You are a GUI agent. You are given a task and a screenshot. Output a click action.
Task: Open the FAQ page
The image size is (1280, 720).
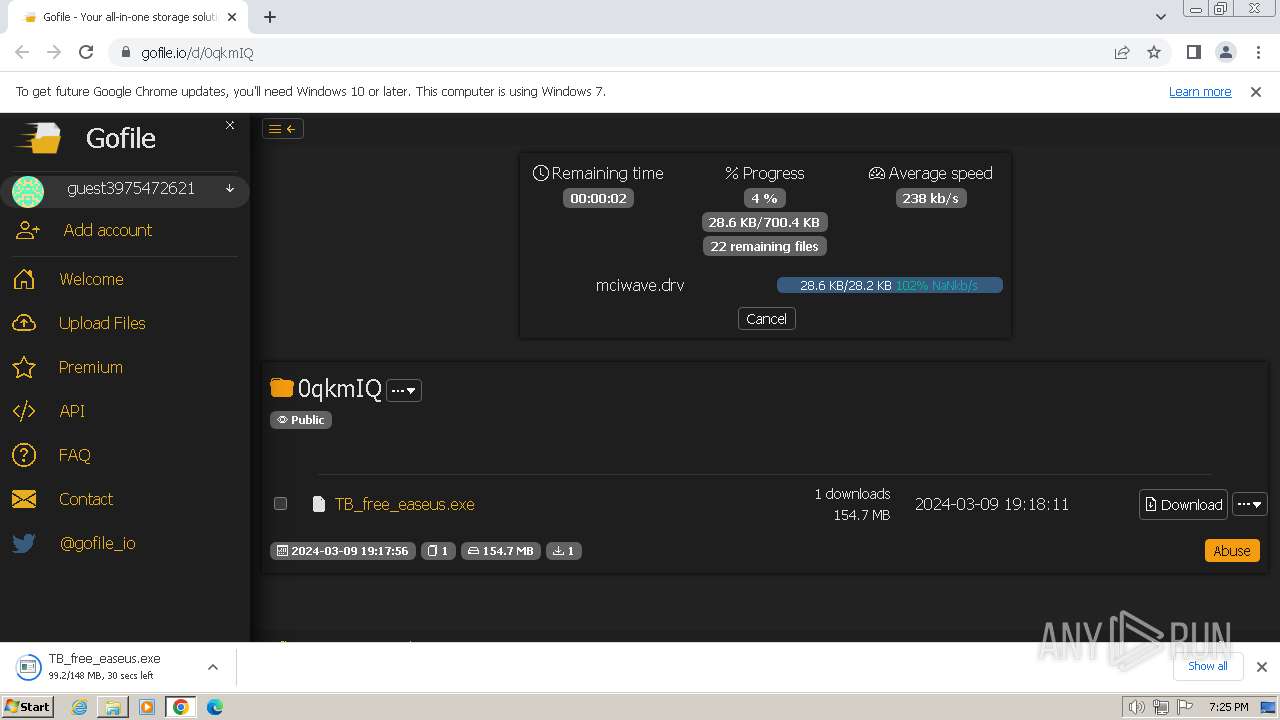pos(75,455)
